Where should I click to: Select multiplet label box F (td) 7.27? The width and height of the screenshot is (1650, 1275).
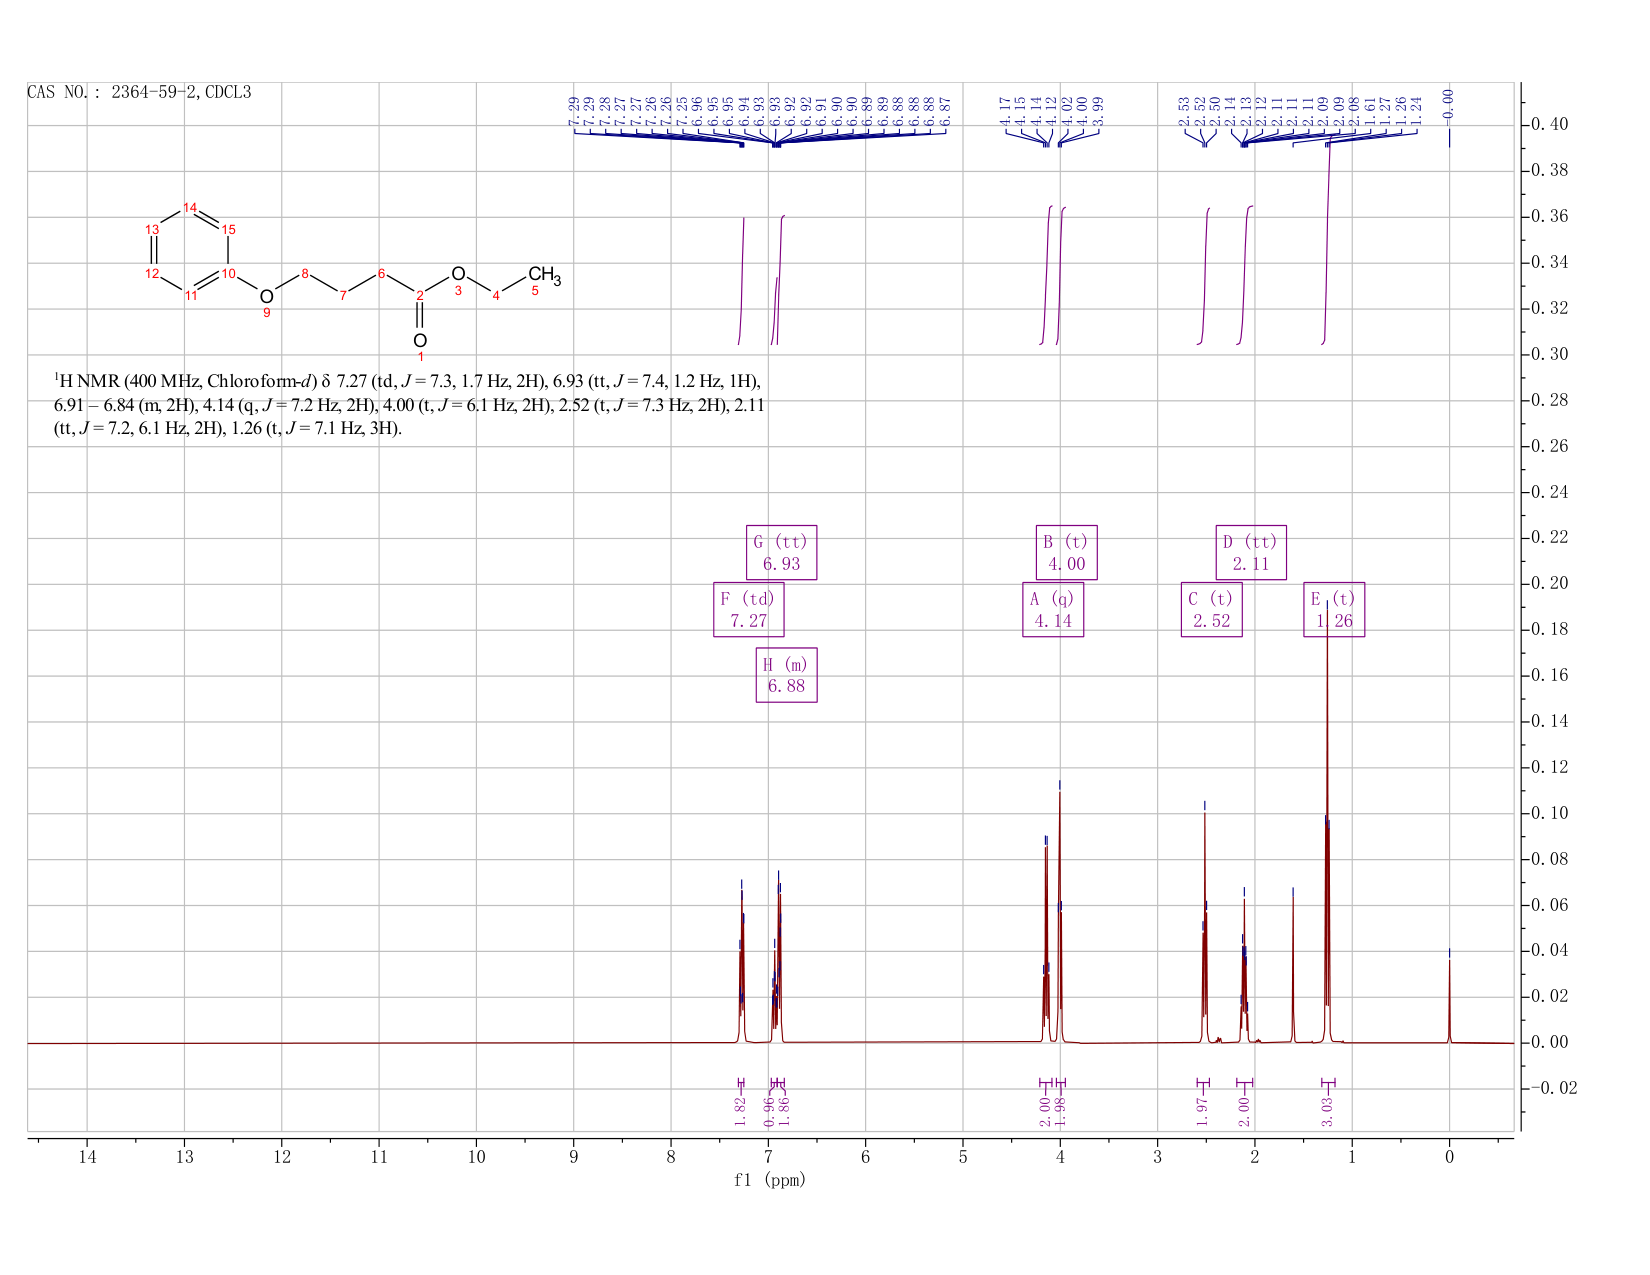click(x=749, y=609)
